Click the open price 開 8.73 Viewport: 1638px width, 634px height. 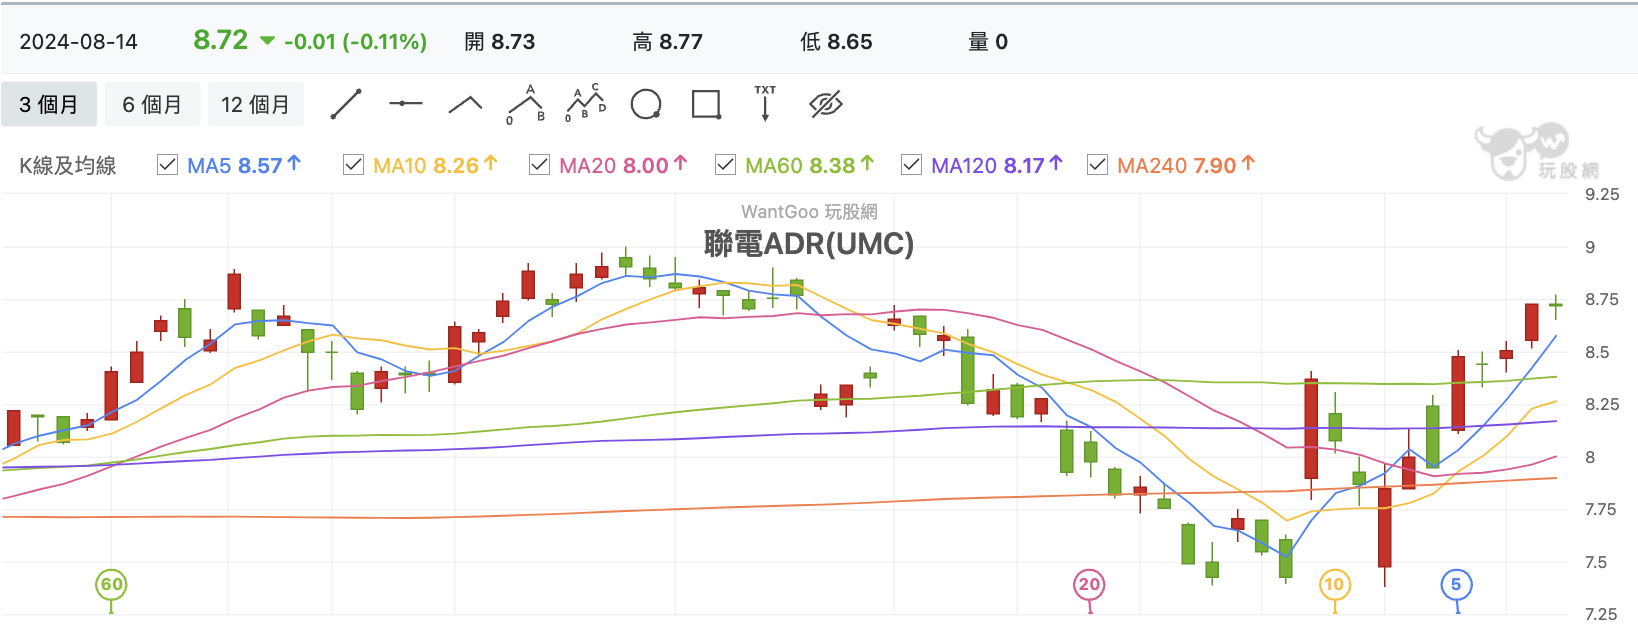coord(500,42)
